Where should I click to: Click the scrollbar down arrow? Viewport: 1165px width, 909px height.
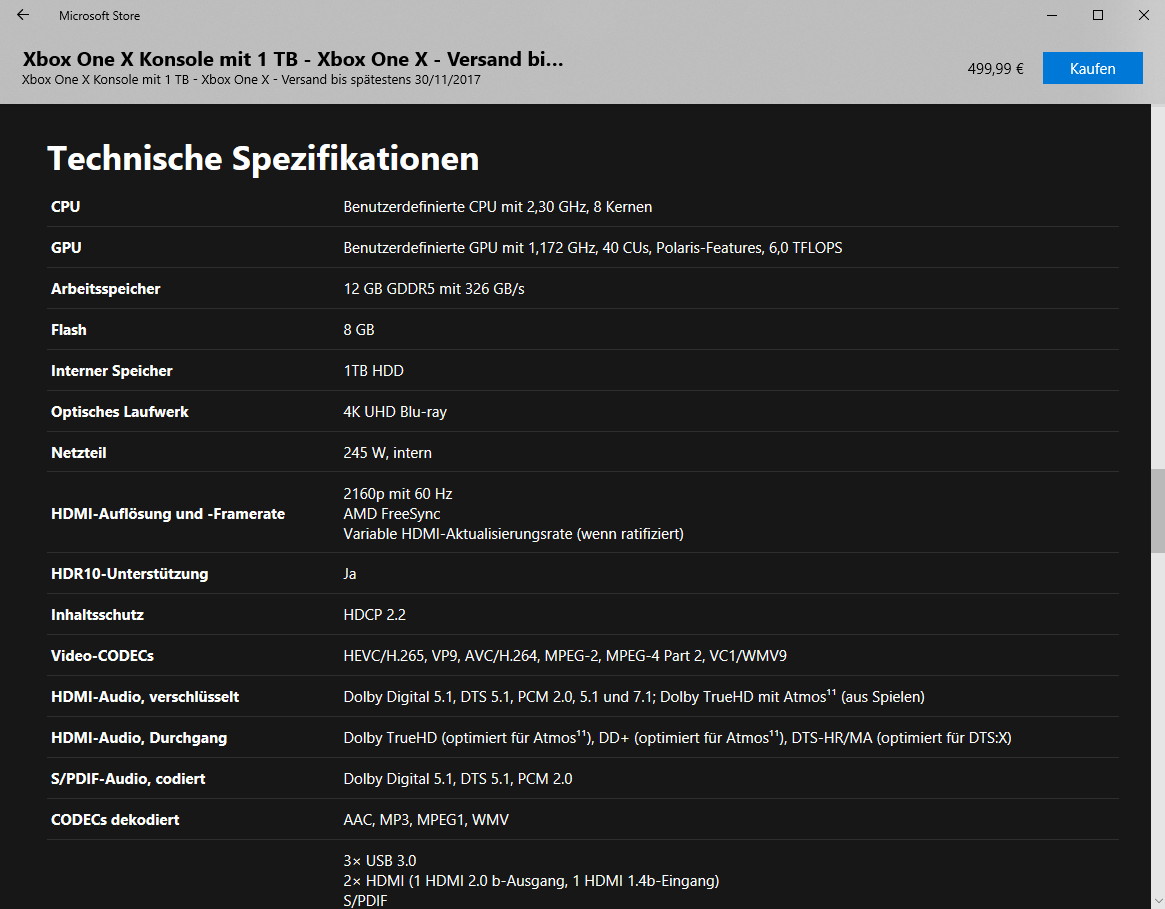point(1158,902)
